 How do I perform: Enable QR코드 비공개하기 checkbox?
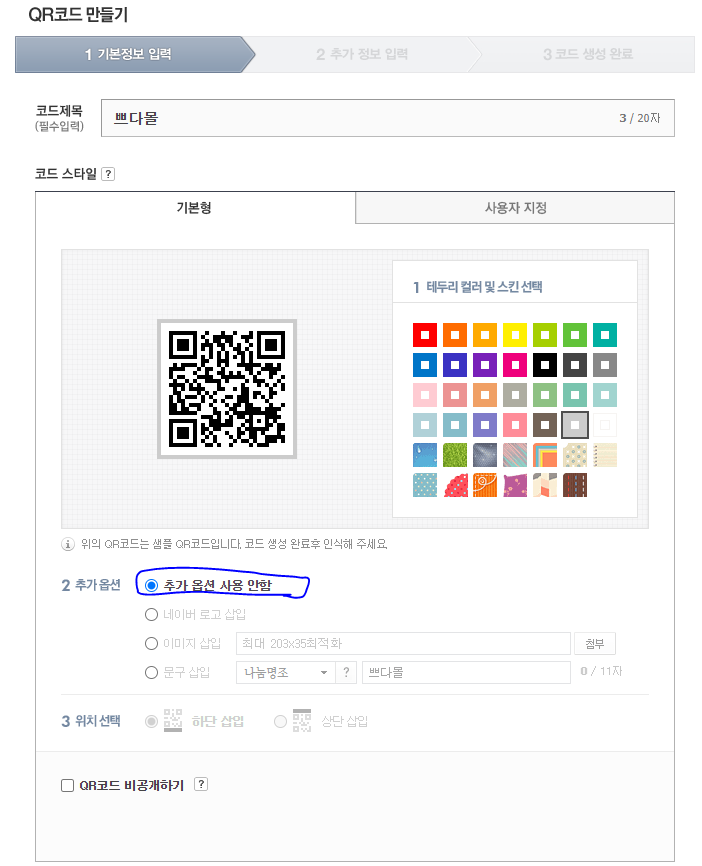pos(67,785)
